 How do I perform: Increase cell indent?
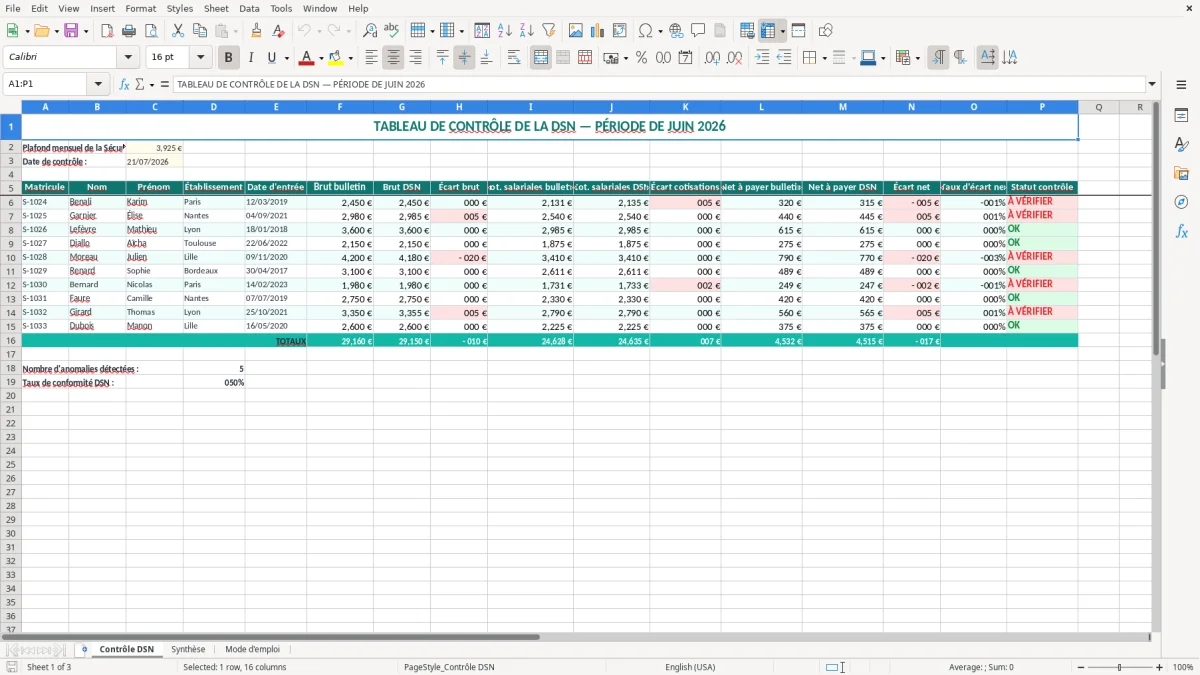click(x=763, y=58)
